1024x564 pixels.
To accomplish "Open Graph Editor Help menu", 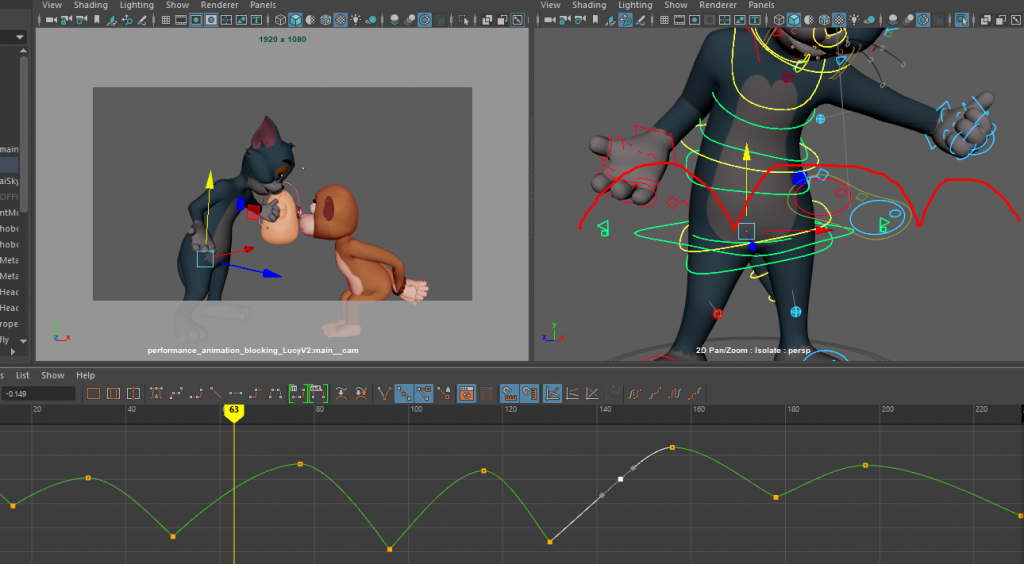I will tap(86, 375).
